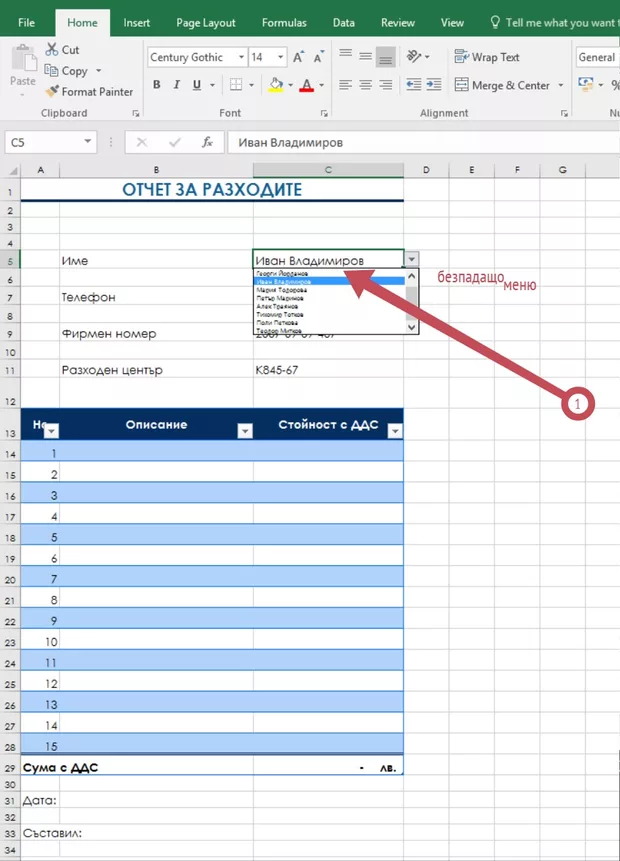This screenshot has height=861, width=620.
Task: Open the Font dialog launcher
Action: tap(325, 114)
